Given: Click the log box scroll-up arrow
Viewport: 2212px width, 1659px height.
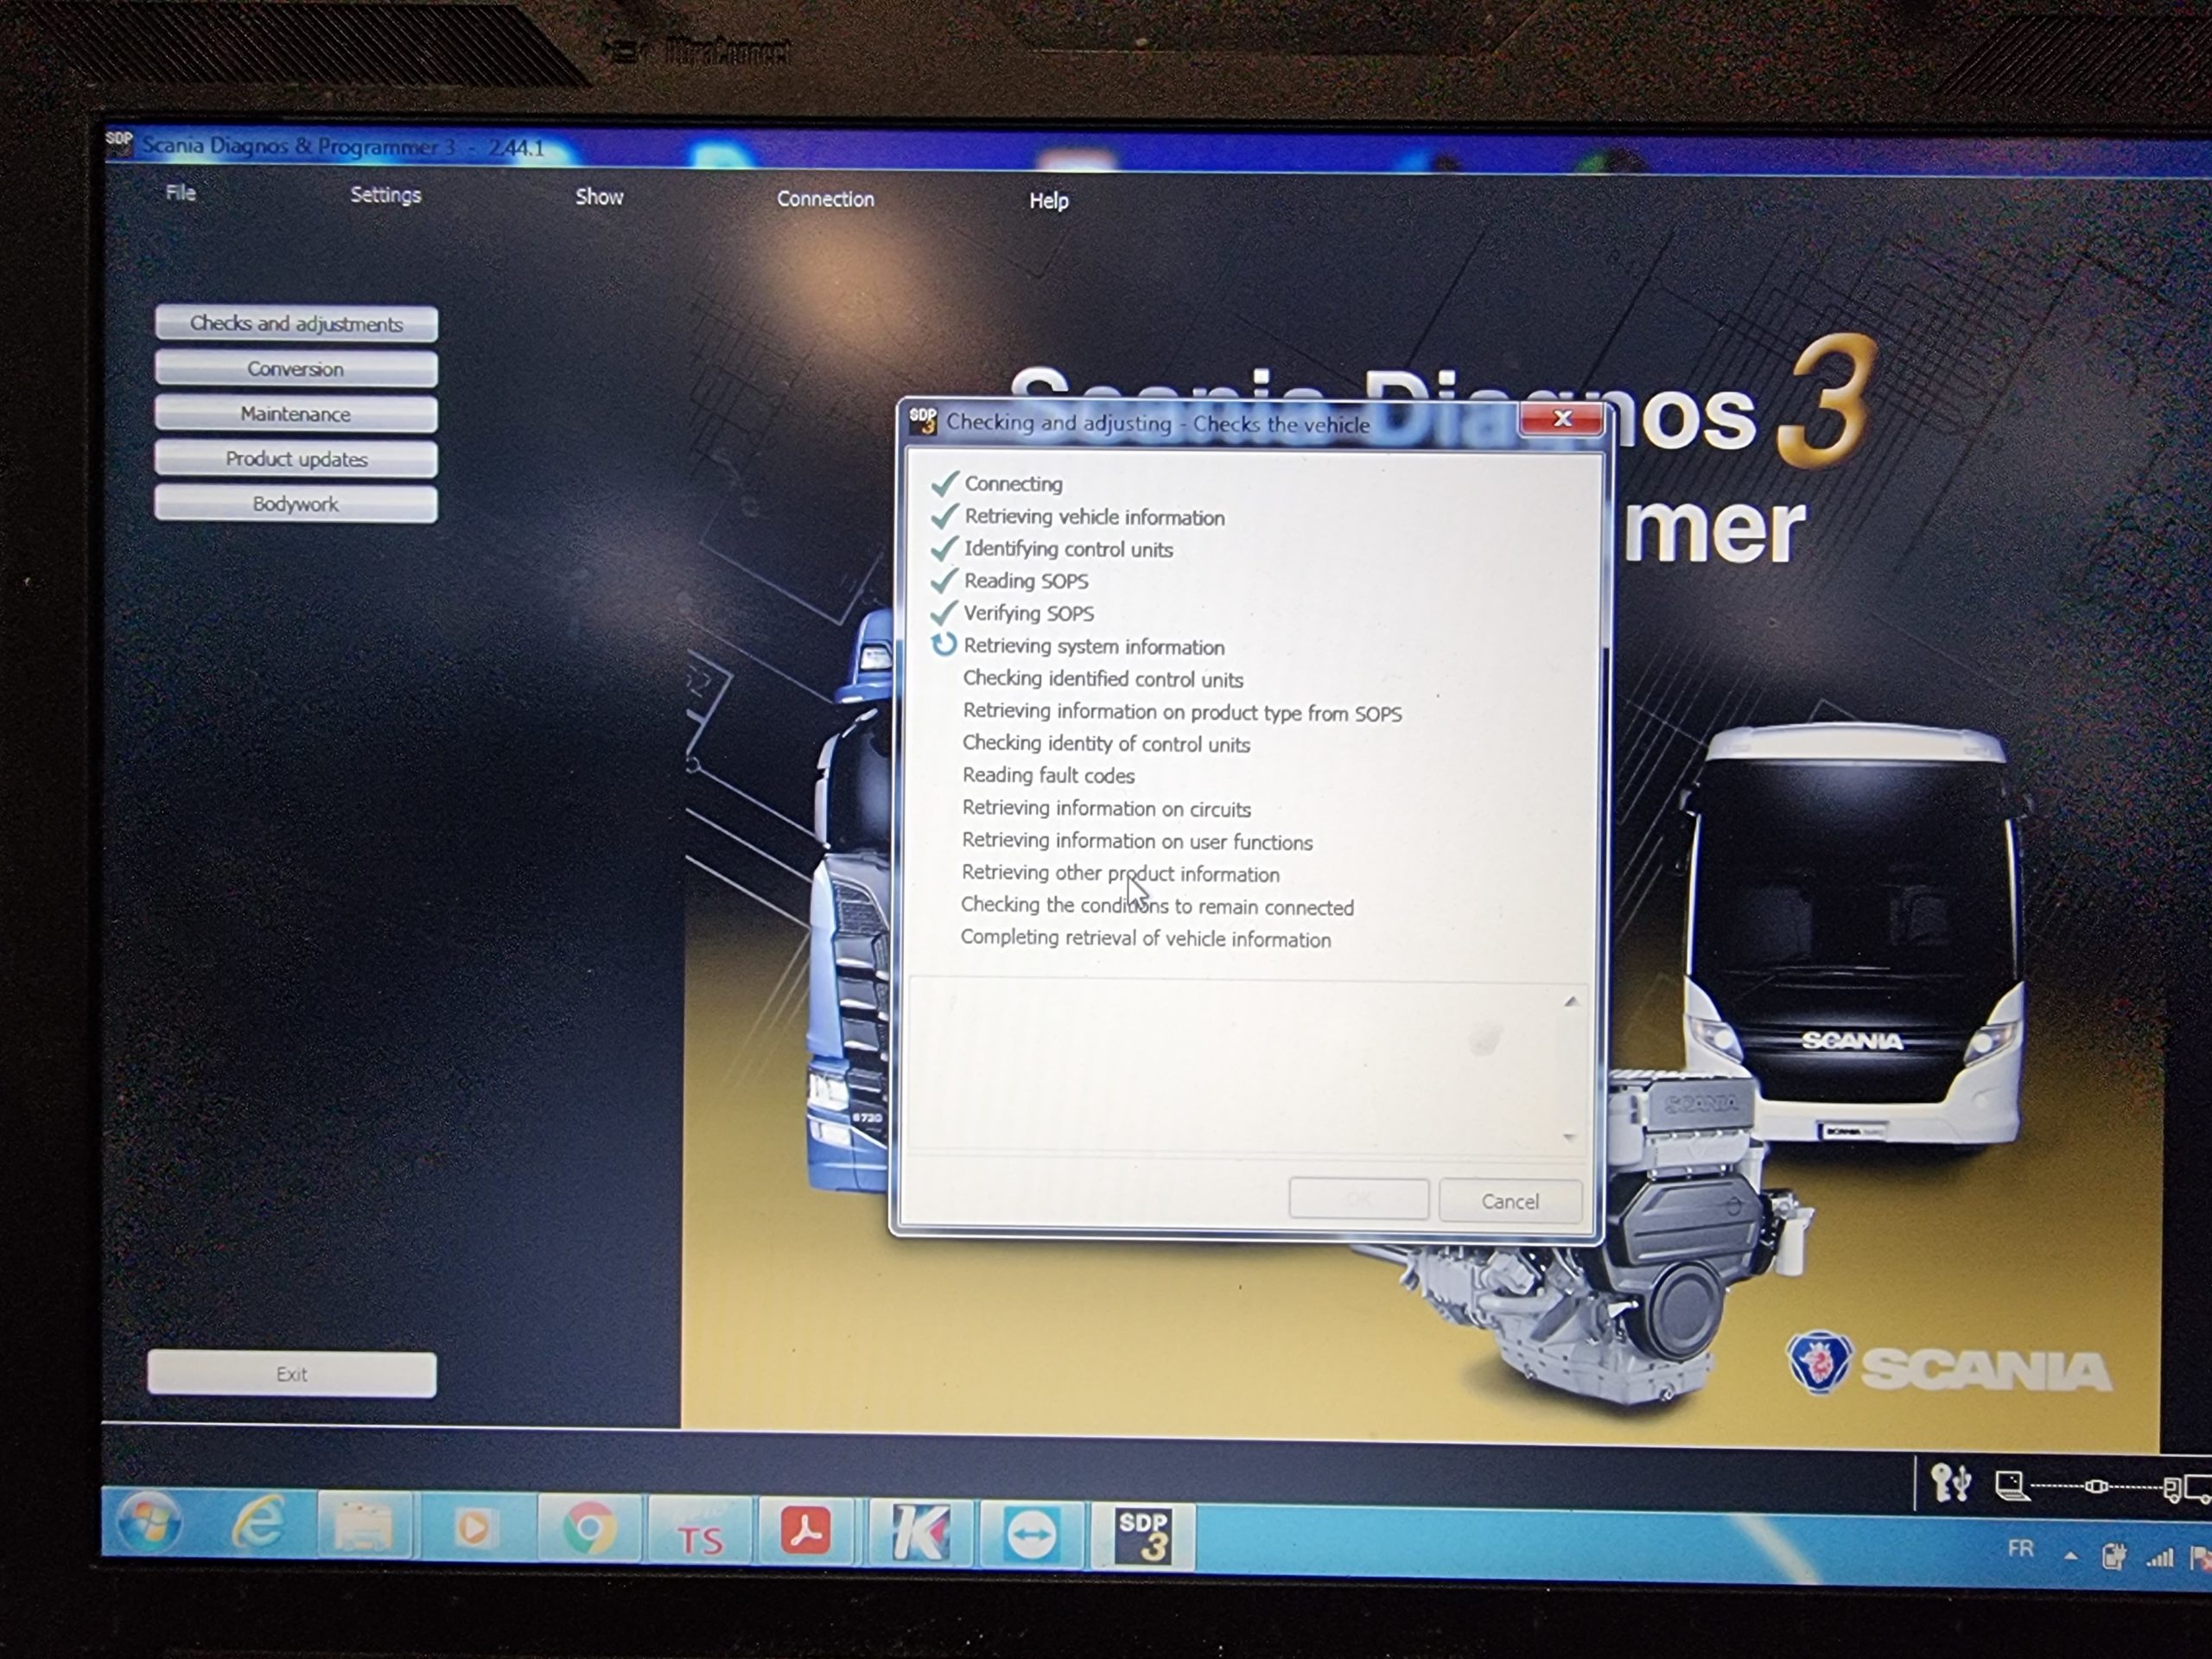Looking at the screenshot, I should point(1571,1001).
